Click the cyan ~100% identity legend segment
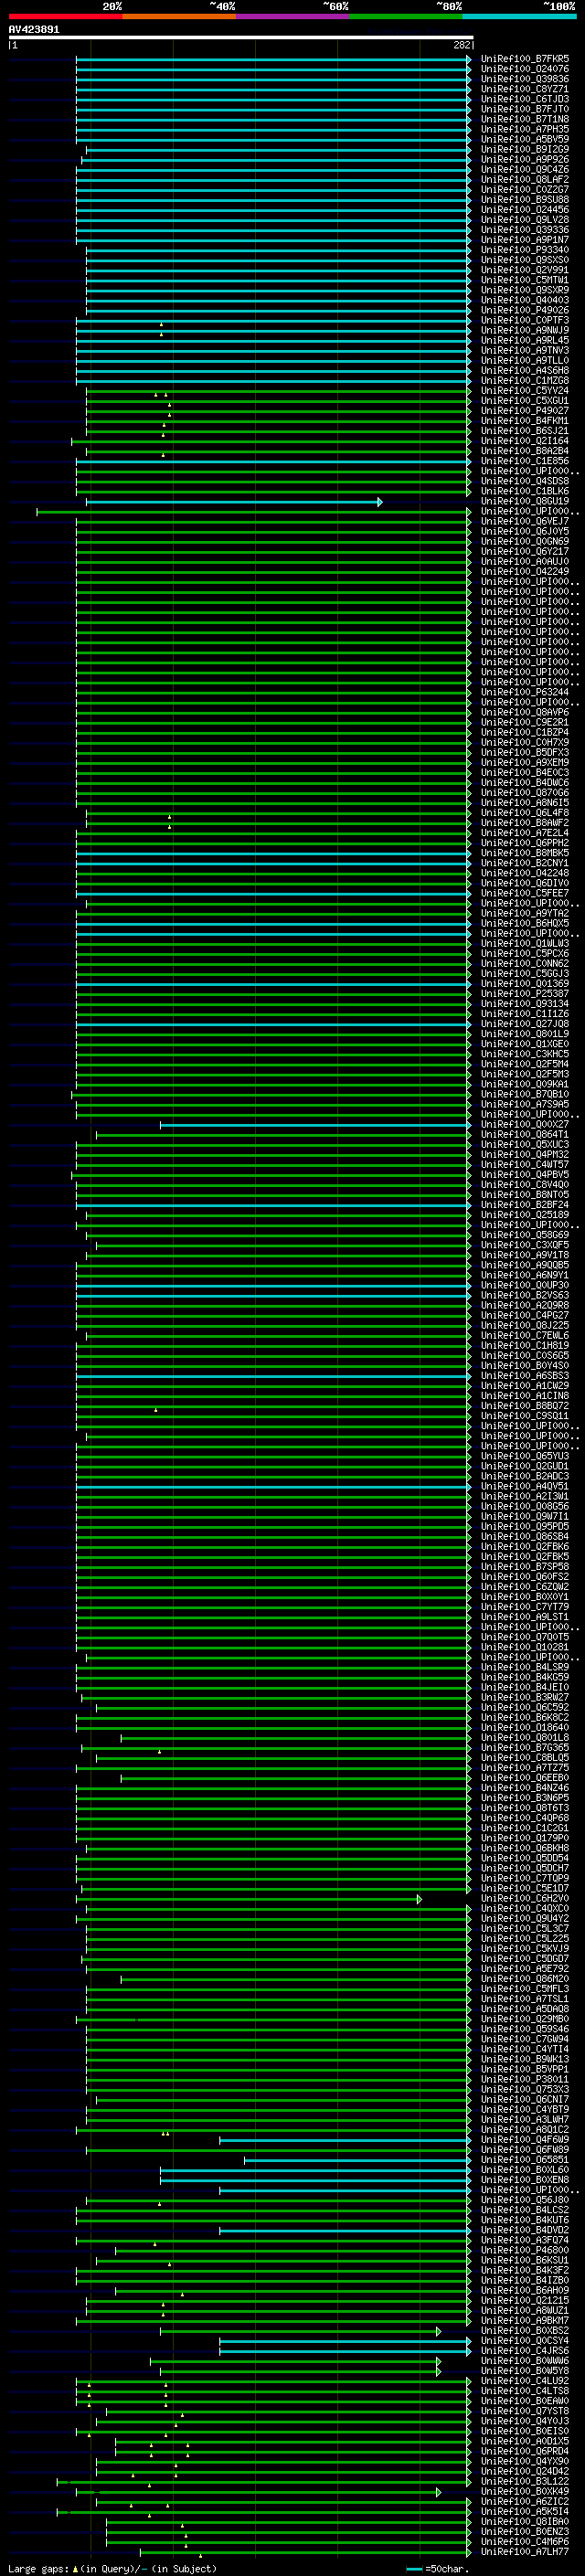585x2576 pixels. [x=519, y=16]
